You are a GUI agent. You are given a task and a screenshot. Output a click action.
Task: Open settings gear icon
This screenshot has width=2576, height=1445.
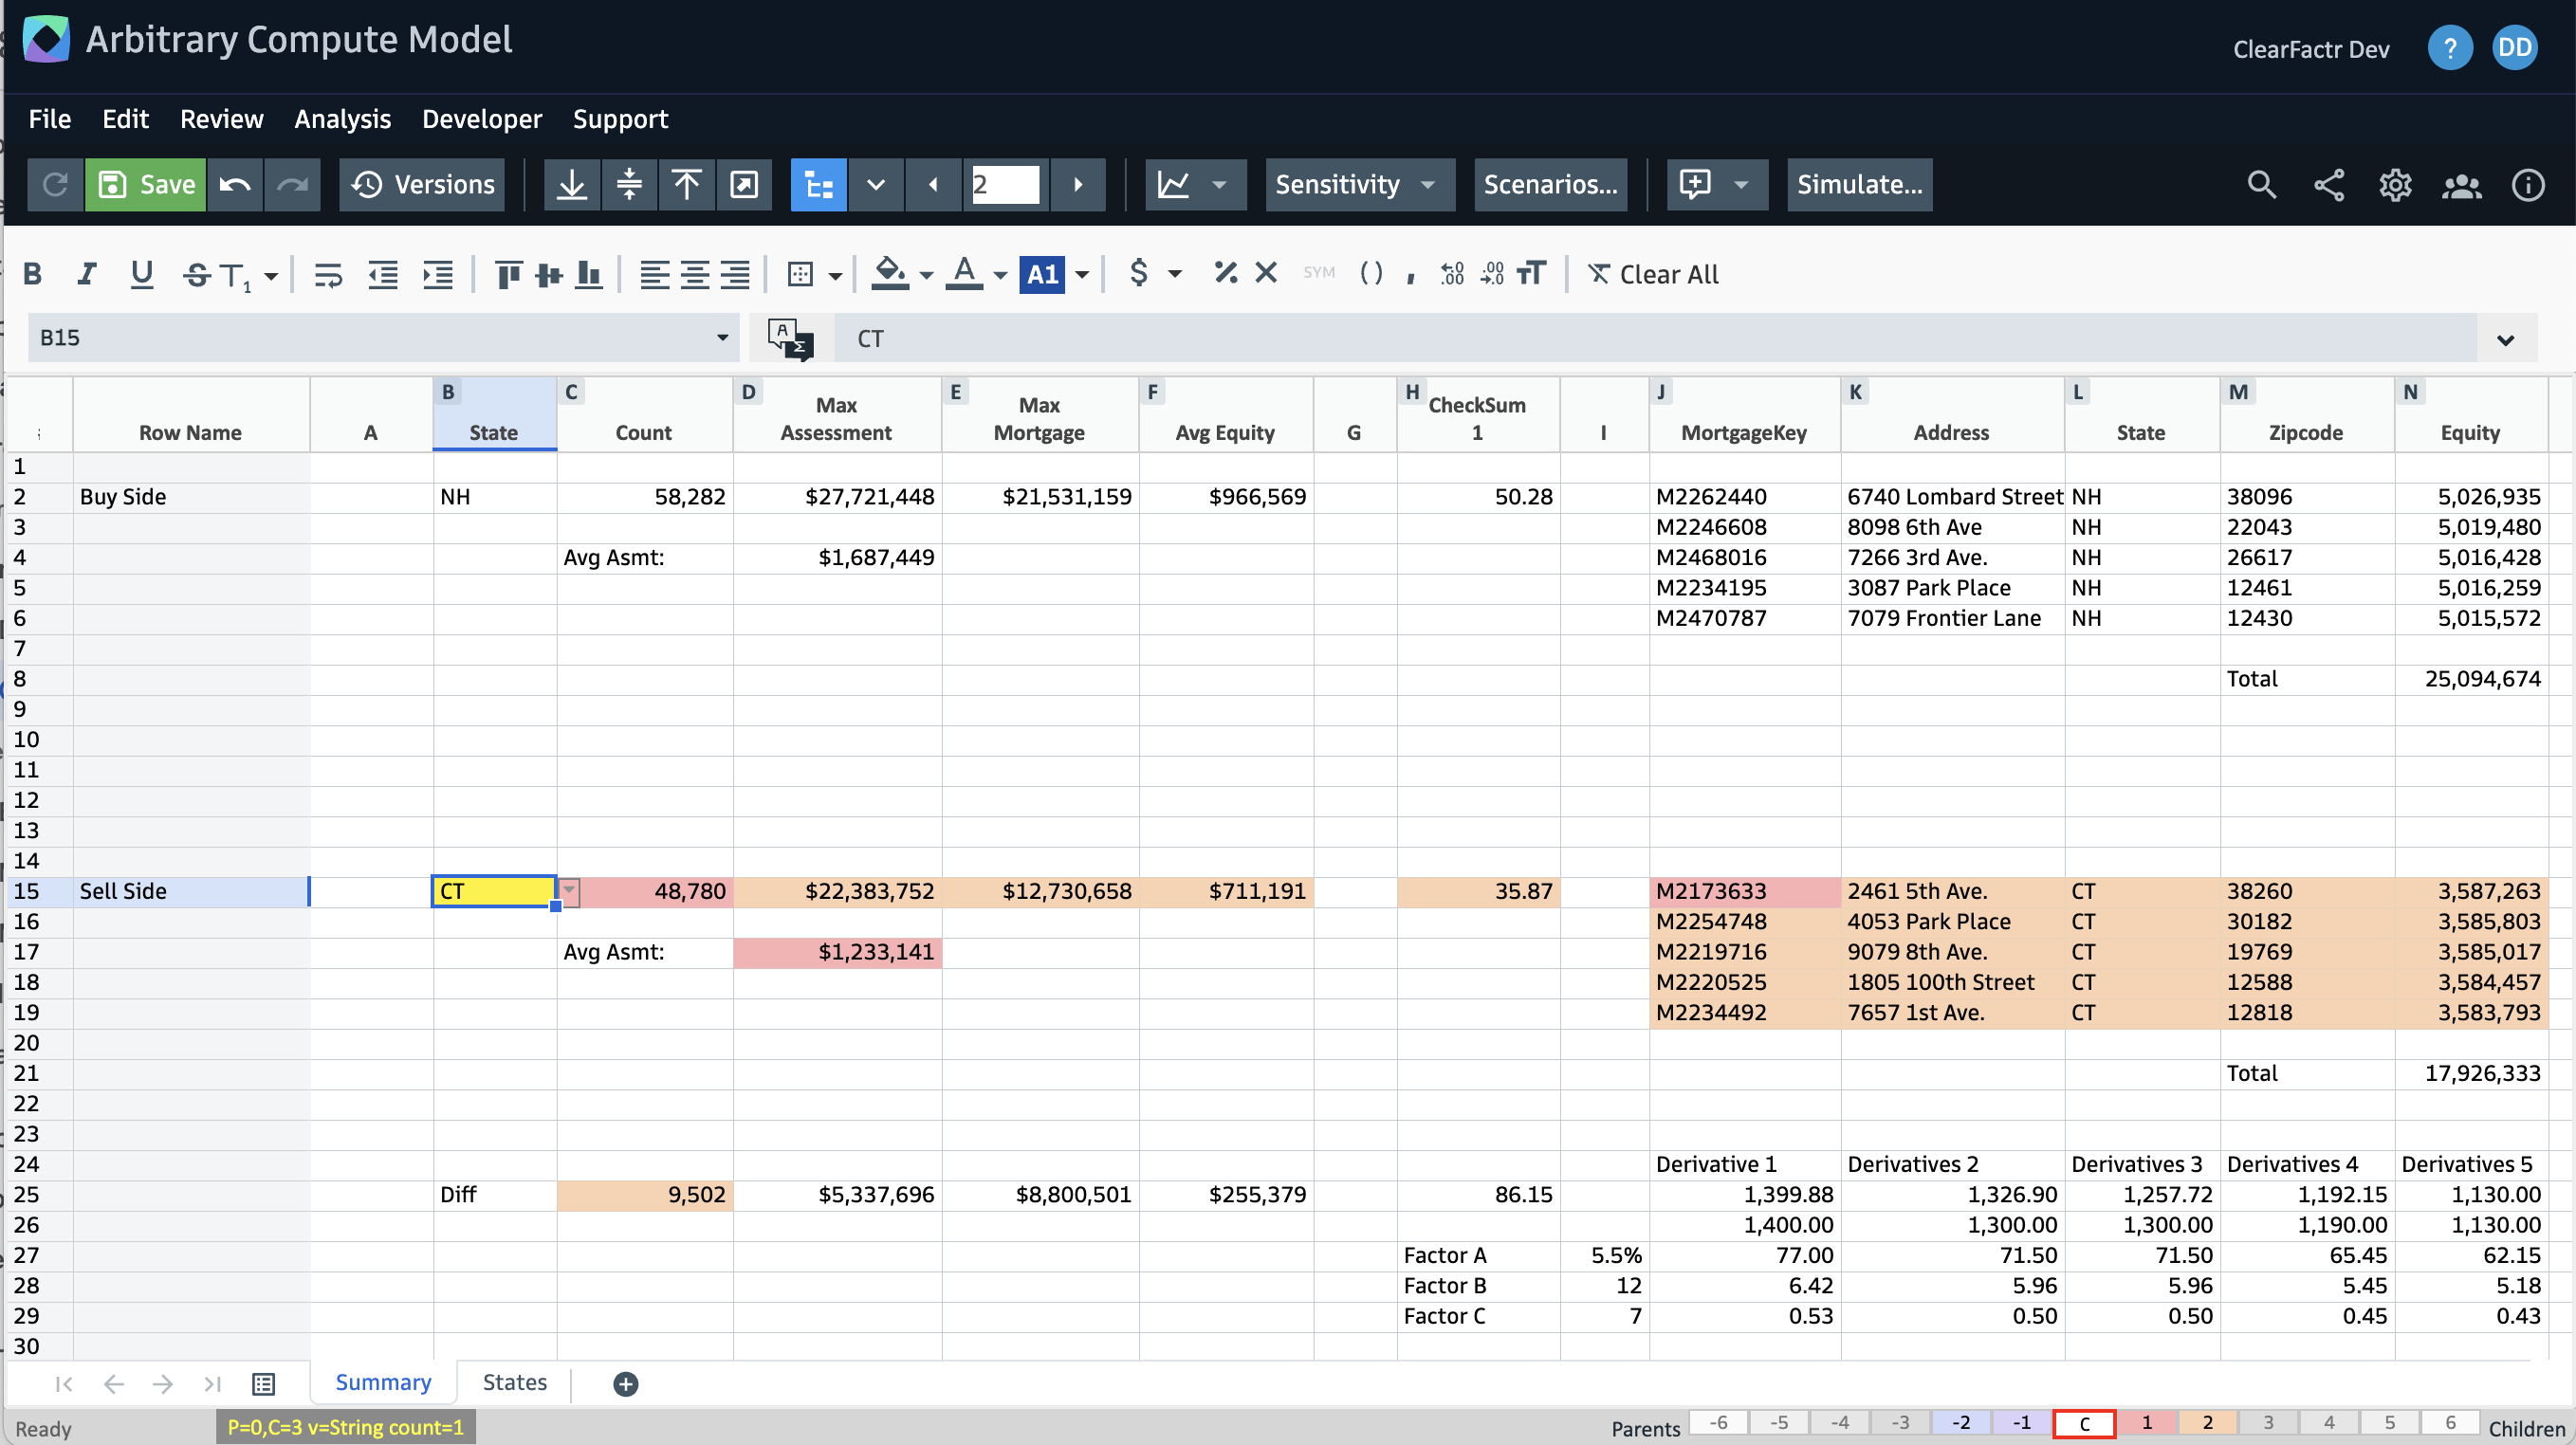click(x=2394, y=185)
